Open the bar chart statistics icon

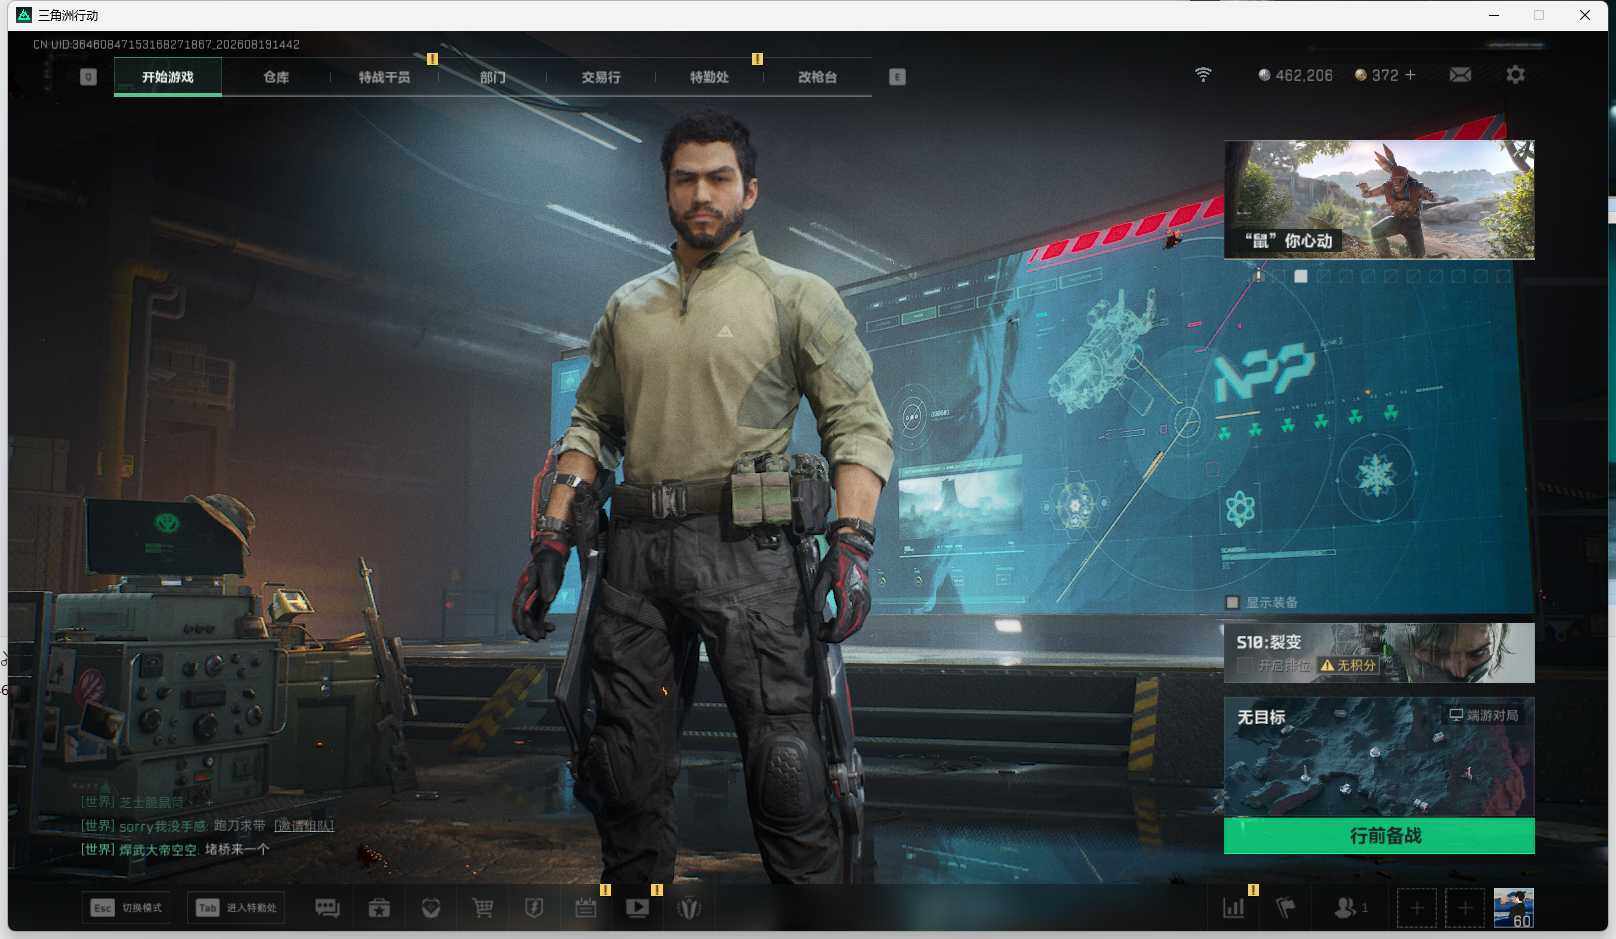1234,908
